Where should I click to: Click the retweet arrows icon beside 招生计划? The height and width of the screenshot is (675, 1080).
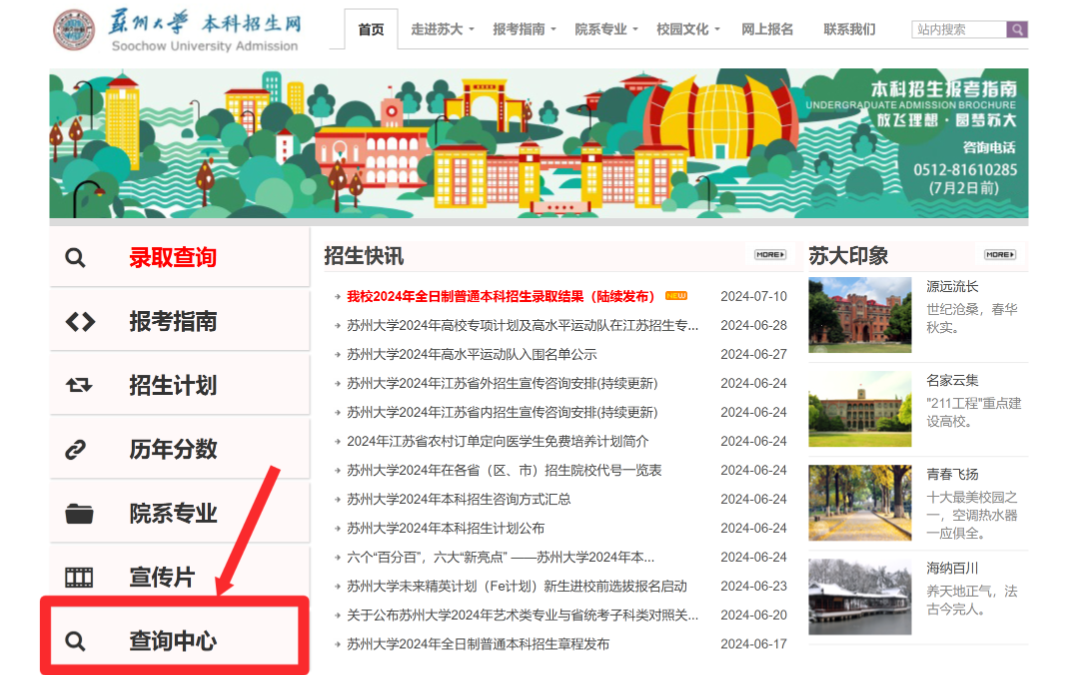(79, 385)
